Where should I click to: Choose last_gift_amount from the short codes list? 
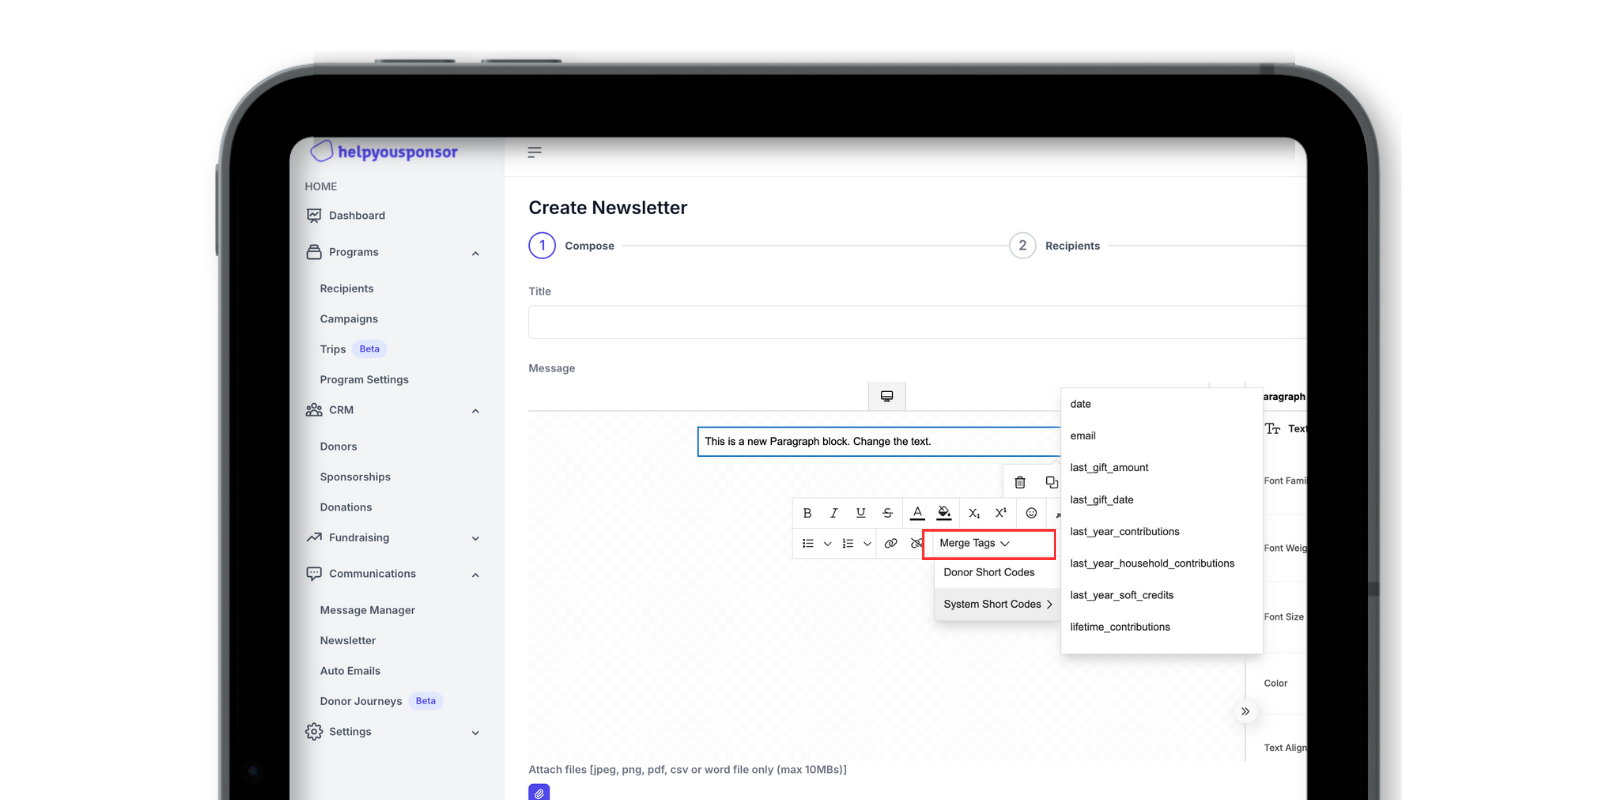tap(1109, 468)
